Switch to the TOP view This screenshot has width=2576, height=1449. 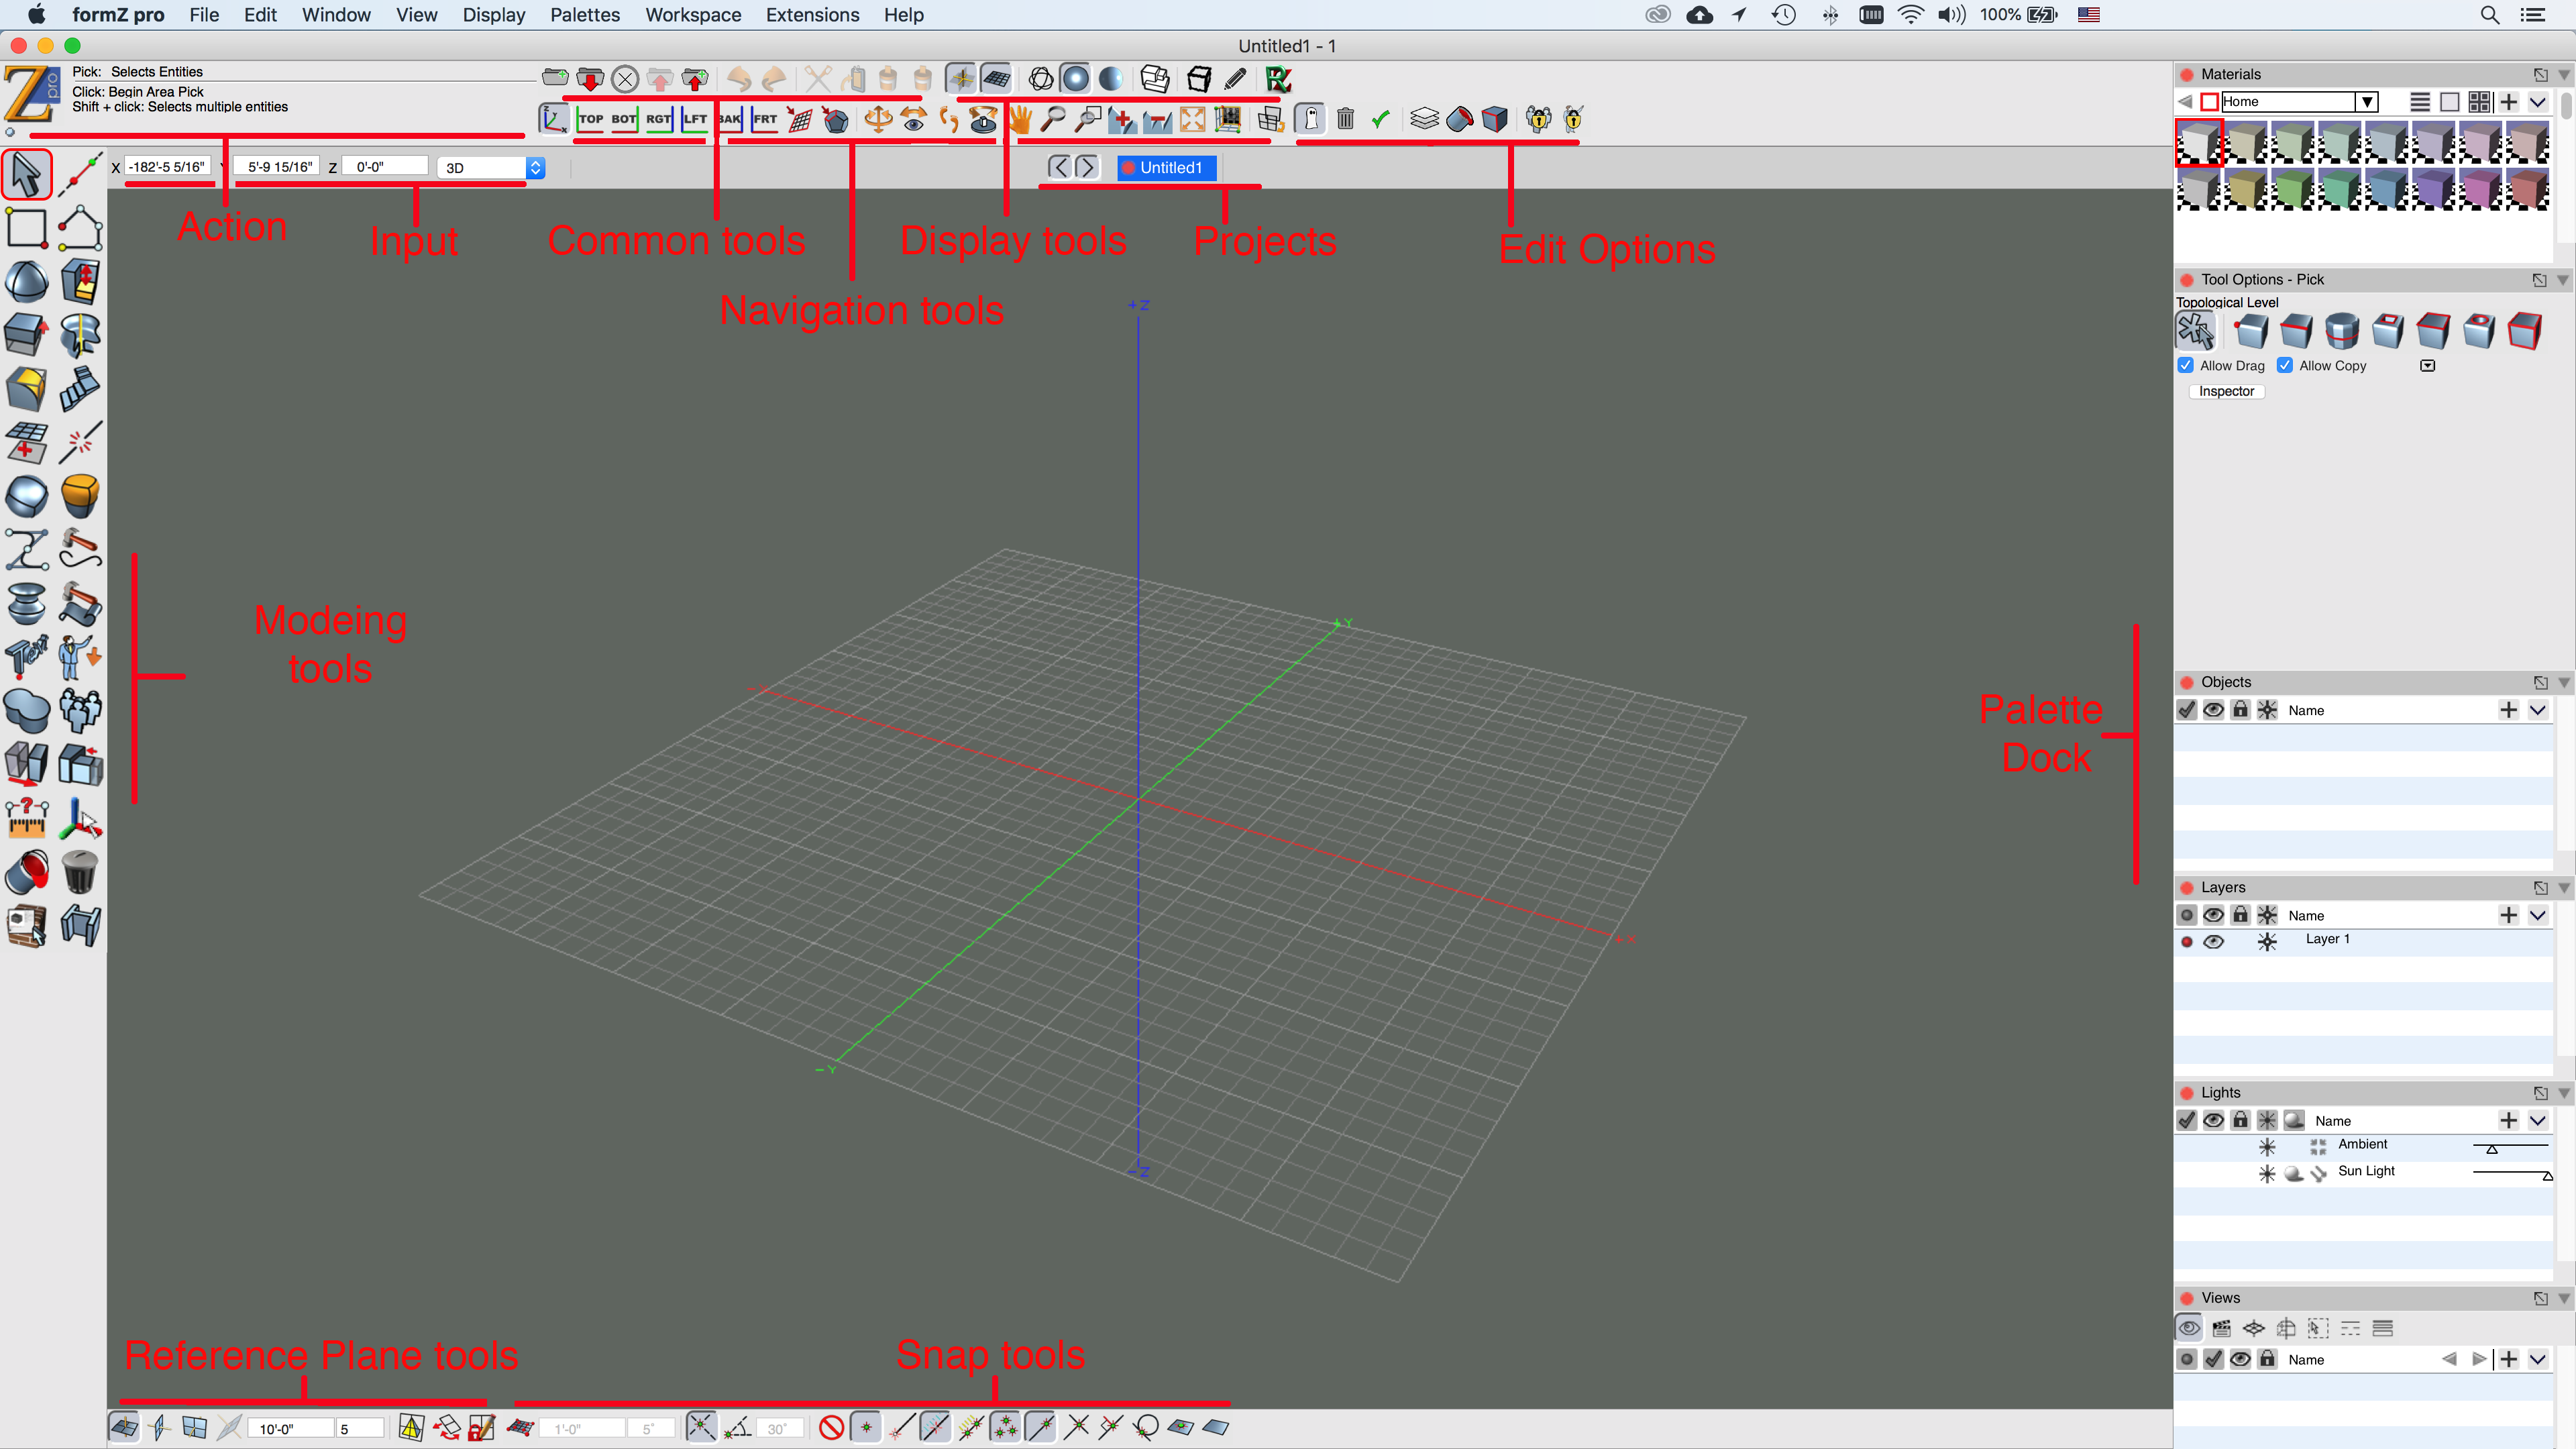coord(591,119)
